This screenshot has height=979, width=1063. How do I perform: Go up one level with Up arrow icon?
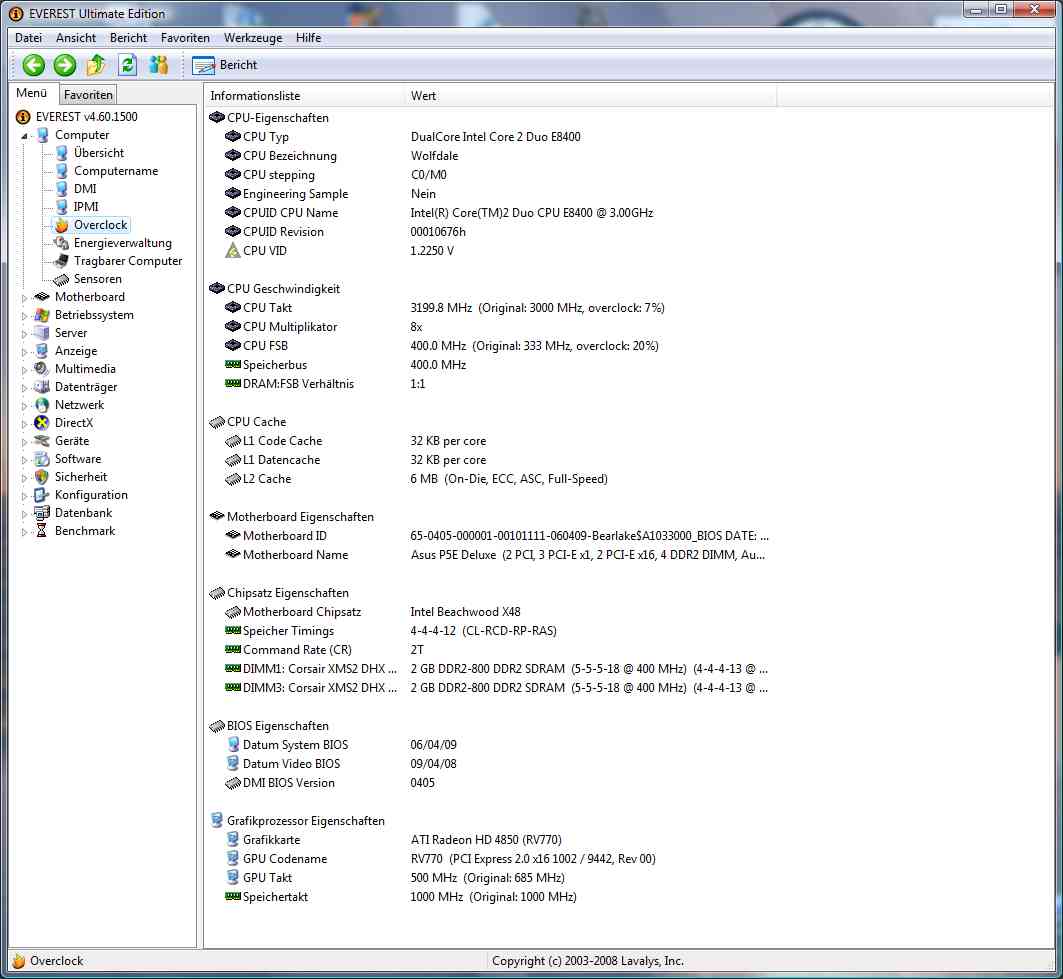pyautogui.click(x=96, y=65)
